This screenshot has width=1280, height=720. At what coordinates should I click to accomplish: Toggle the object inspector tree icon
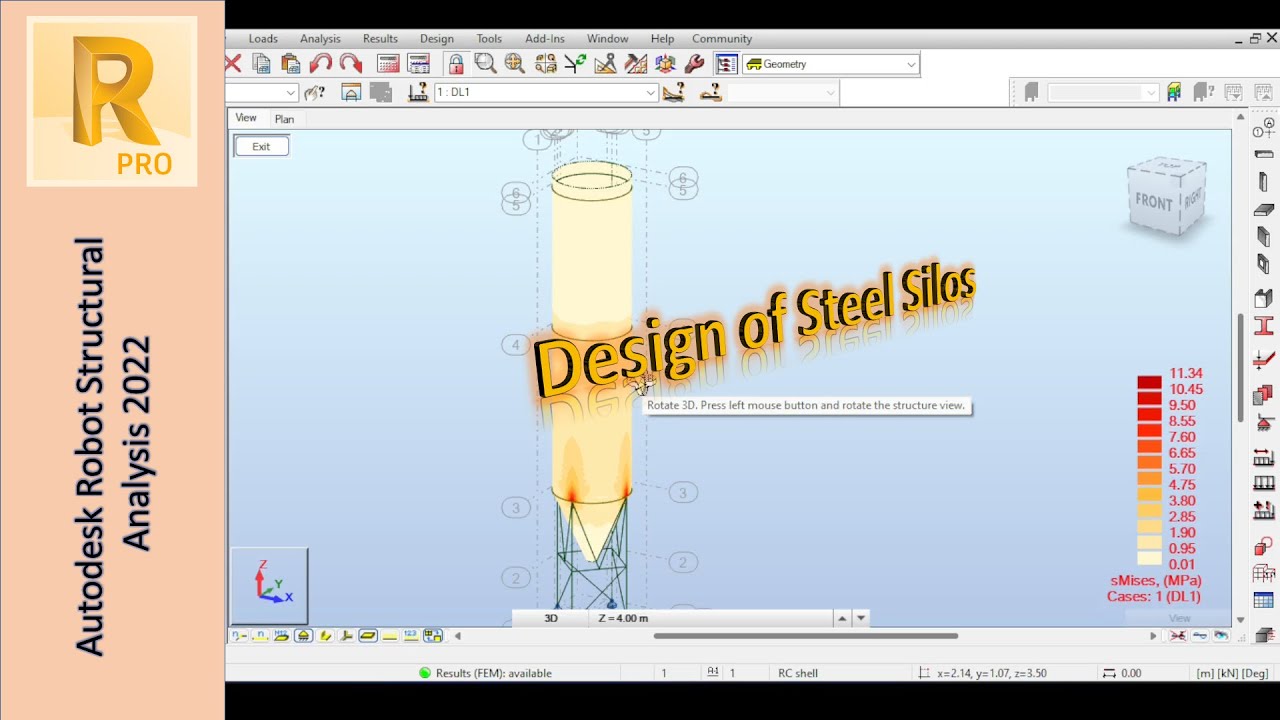tap(727, 64)
